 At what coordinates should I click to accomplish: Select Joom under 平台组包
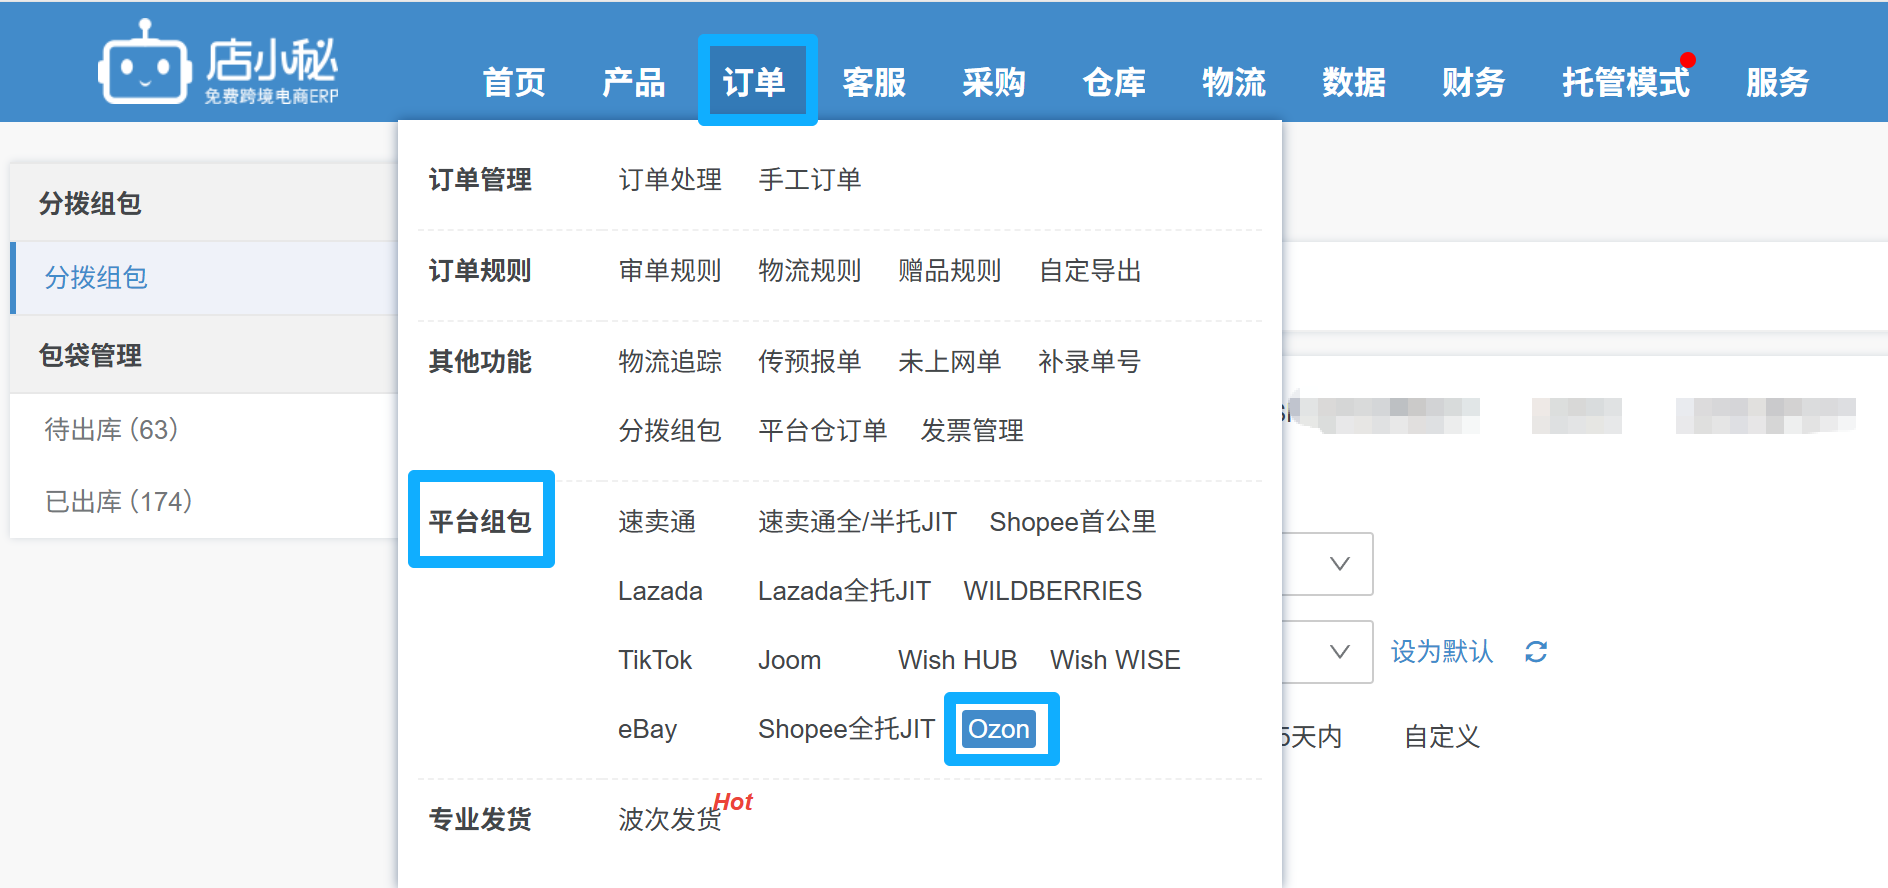coord(790,659)
